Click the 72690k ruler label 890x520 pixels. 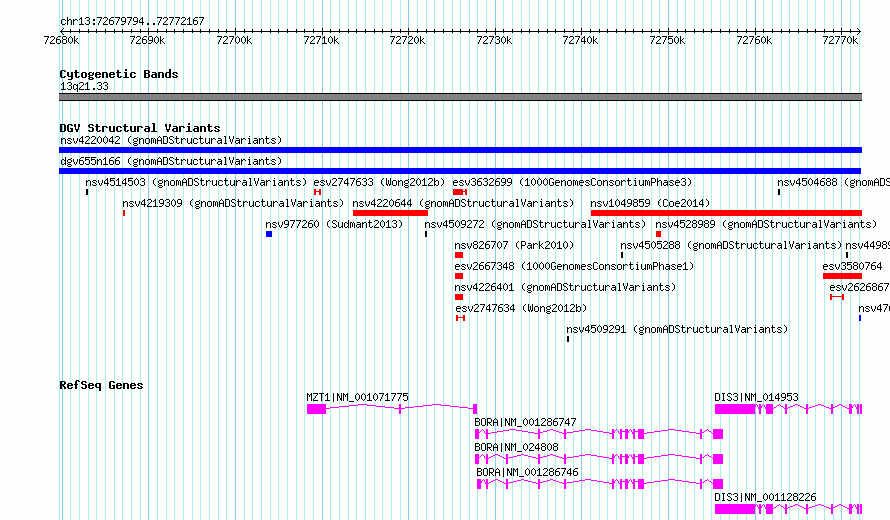point(148,40)
